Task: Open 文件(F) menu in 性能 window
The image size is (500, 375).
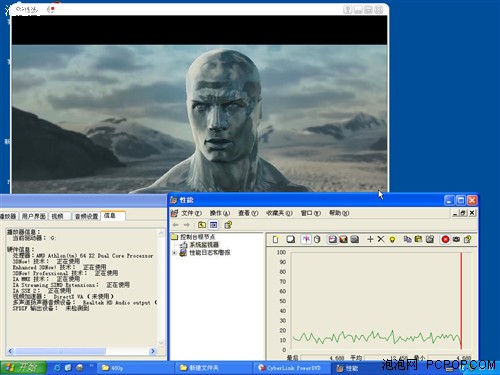Action: [191, 213]
